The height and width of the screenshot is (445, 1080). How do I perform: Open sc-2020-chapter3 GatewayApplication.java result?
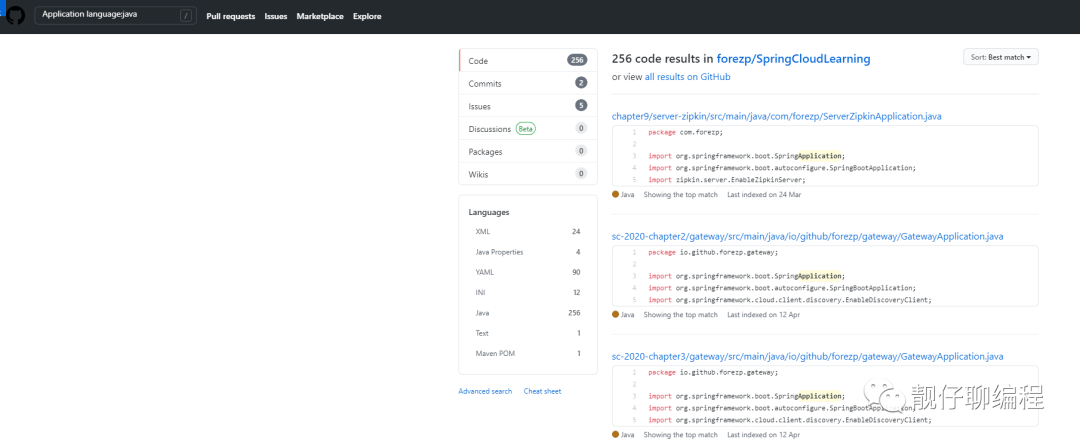coord(807,357)
